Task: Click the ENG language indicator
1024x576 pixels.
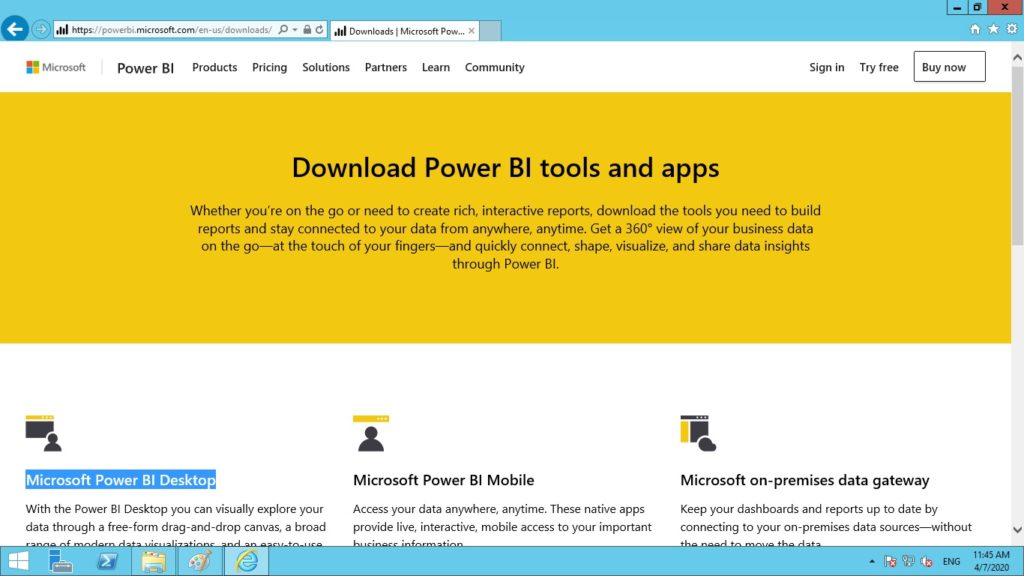Action: point(951,561)
